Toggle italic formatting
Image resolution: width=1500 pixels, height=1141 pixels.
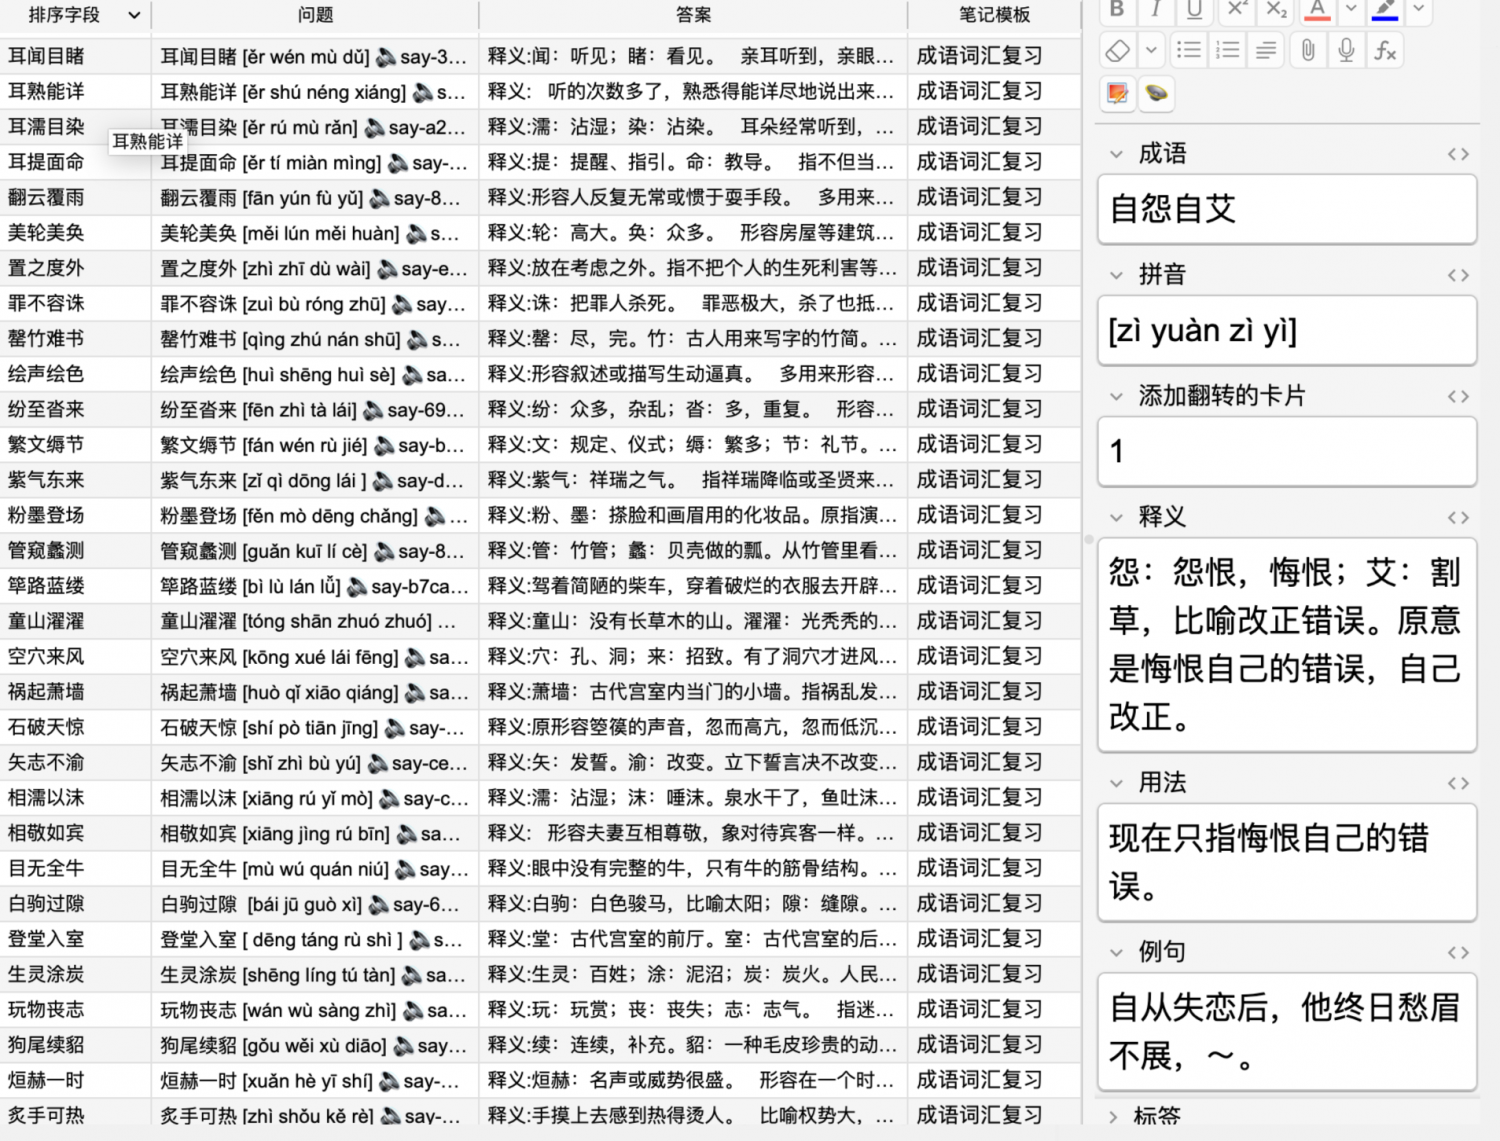coord(1156,9)
